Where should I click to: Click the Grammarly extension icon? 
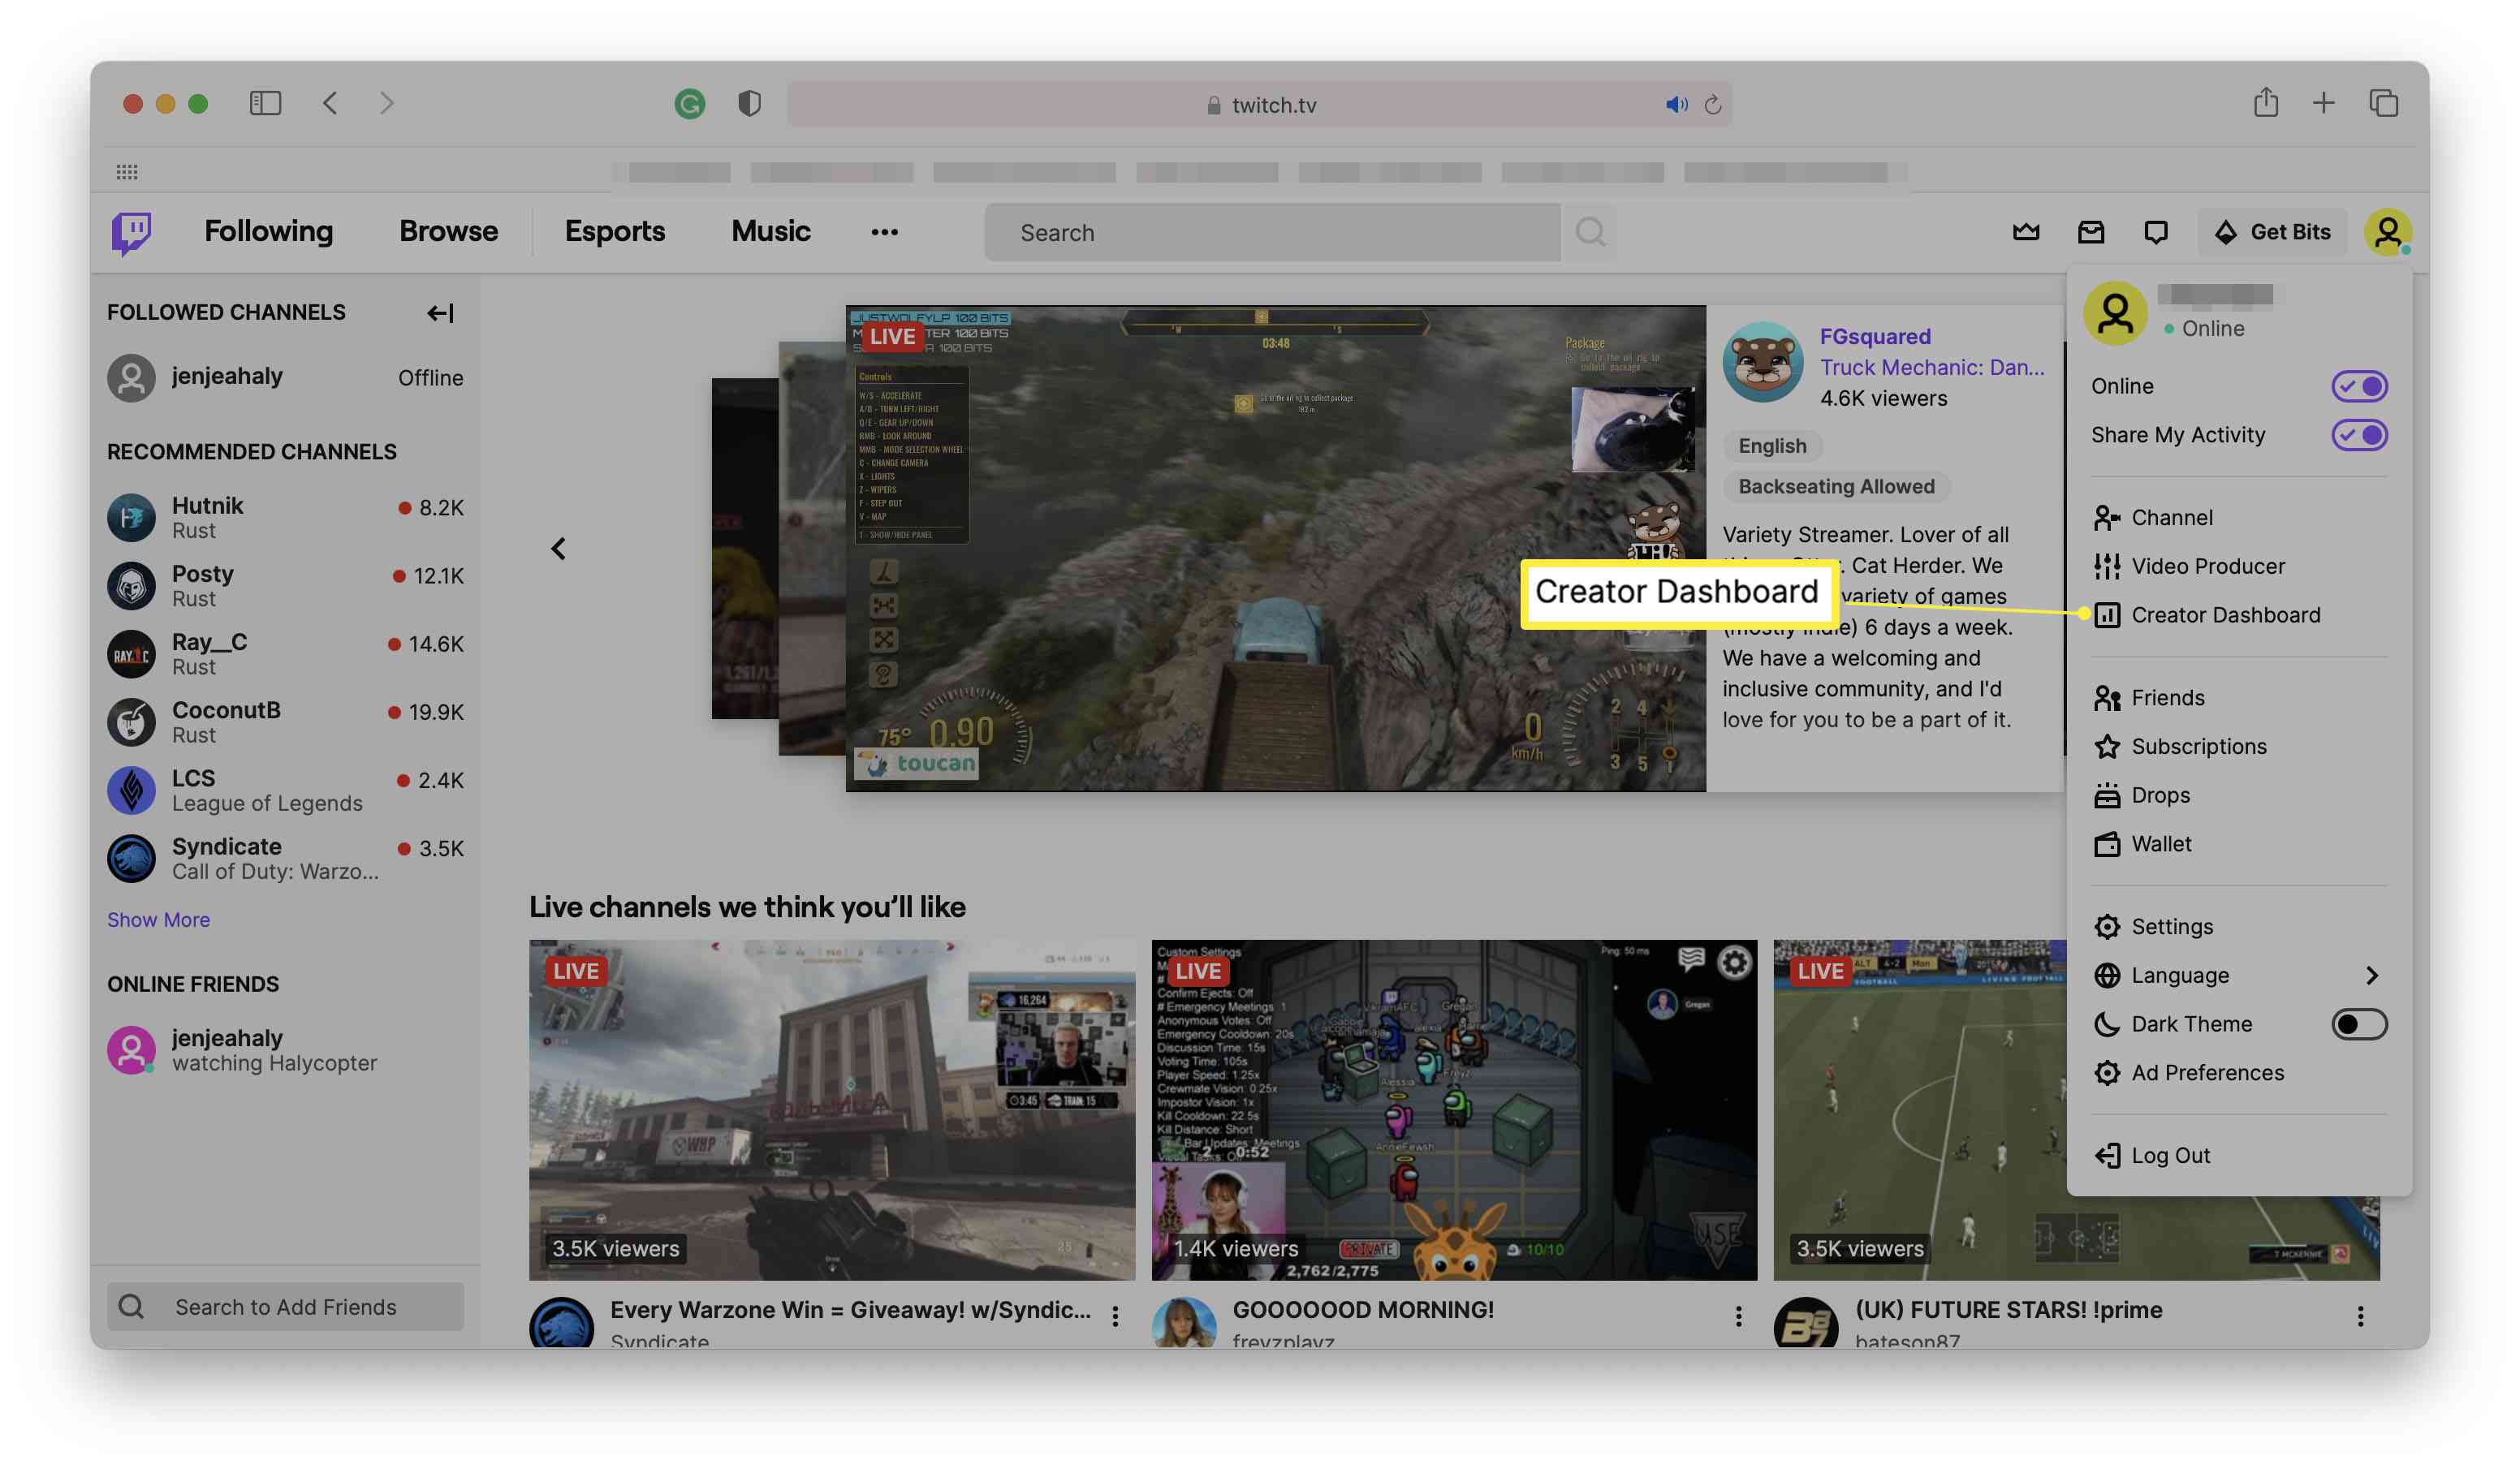[x=689, y=103]
